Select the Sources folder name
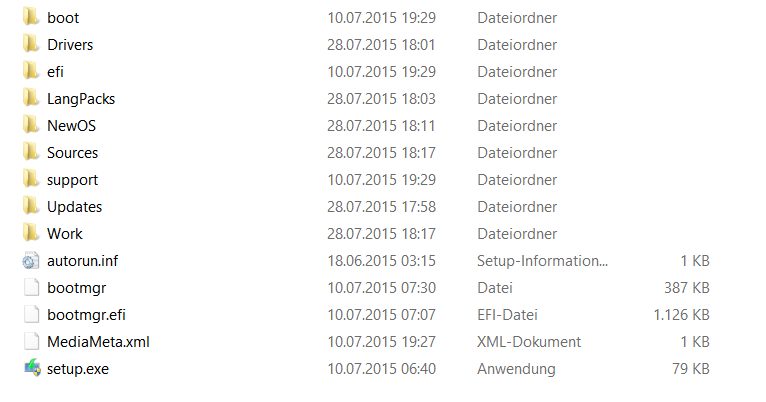The height and width of the screenshot is (402, 766). pos(72,153)
